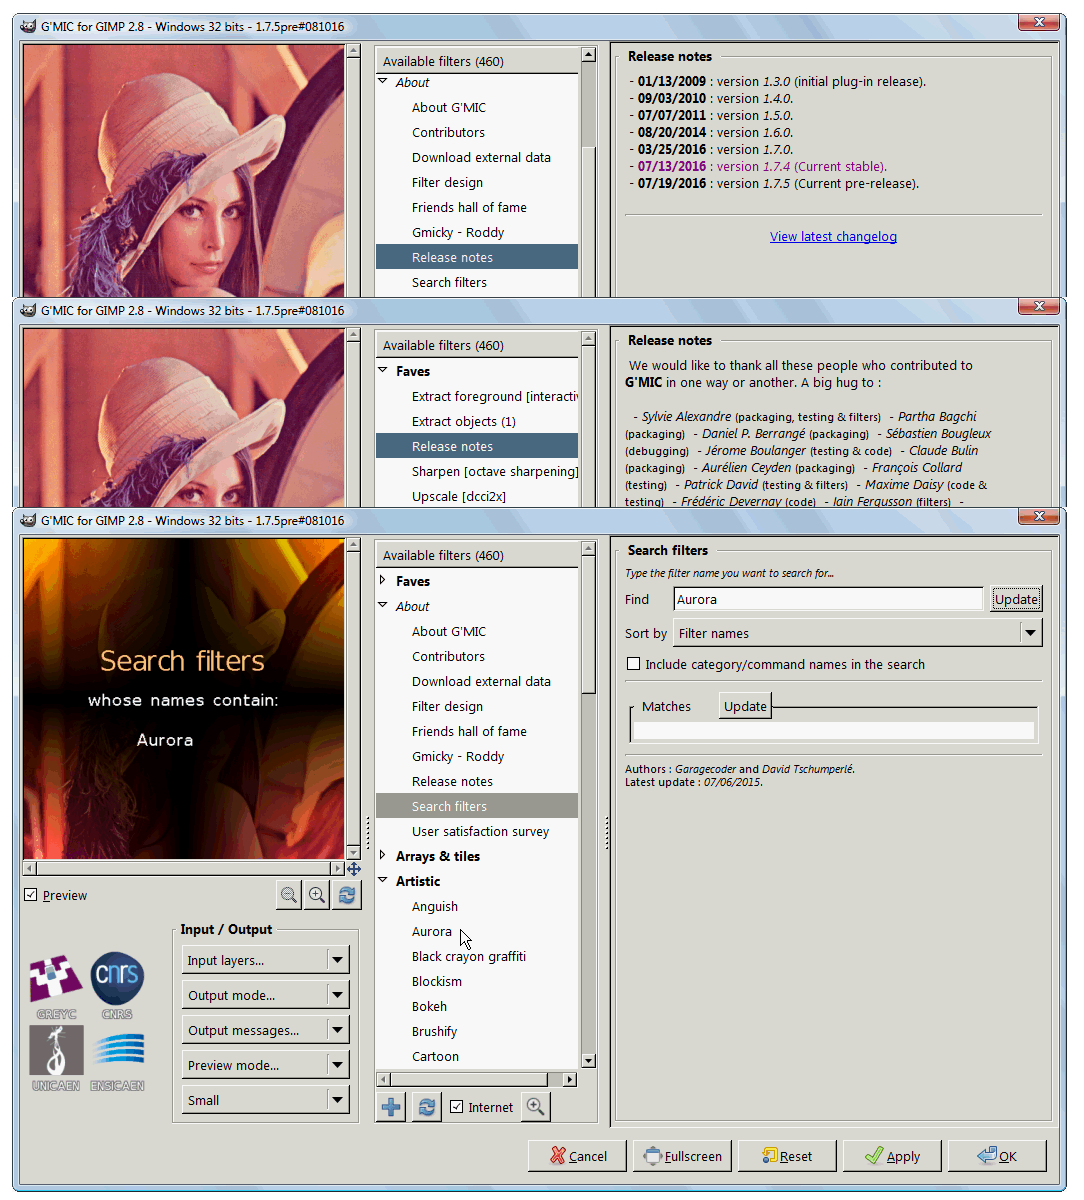1084x1200 pixels.
Task: Select About G'MIC in top window
Action: [x=449, y=107]
